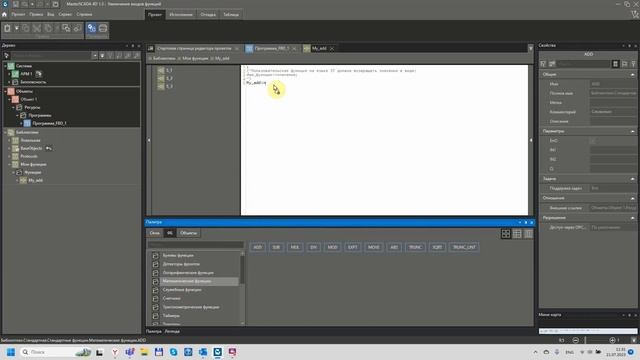This screenshot has width=640, height=360.
Task: Click the flag icon in Properties toolbar
Action: 624,64
